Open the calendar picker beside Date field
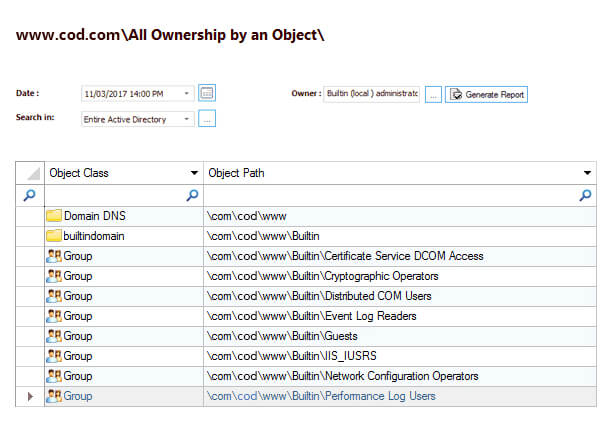The width and height of the screenshot is (612, 430). pyautogui.click(x=207, y=93)
